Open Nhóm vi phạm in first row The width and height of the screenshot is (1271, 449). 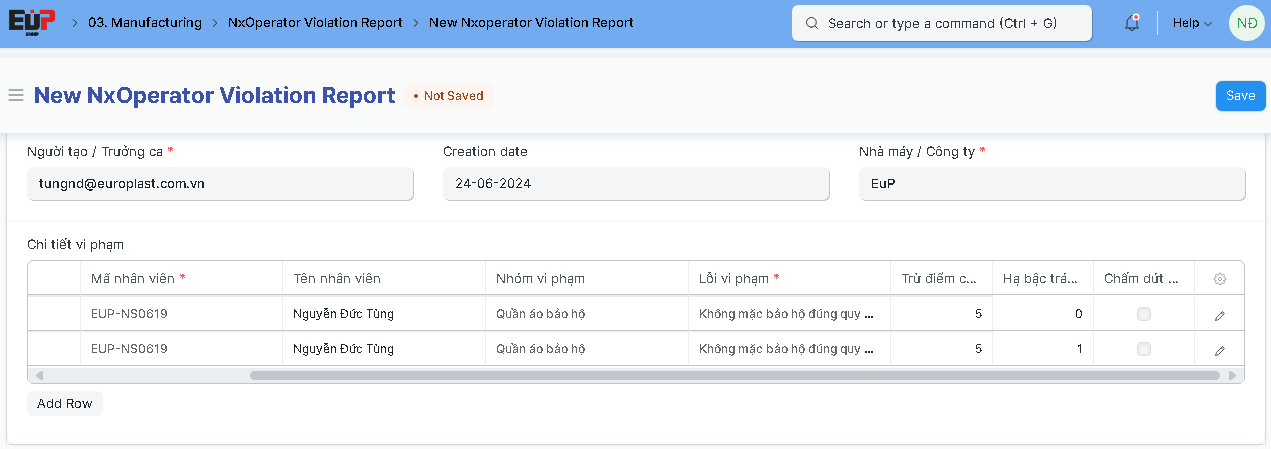click(586, 314)
